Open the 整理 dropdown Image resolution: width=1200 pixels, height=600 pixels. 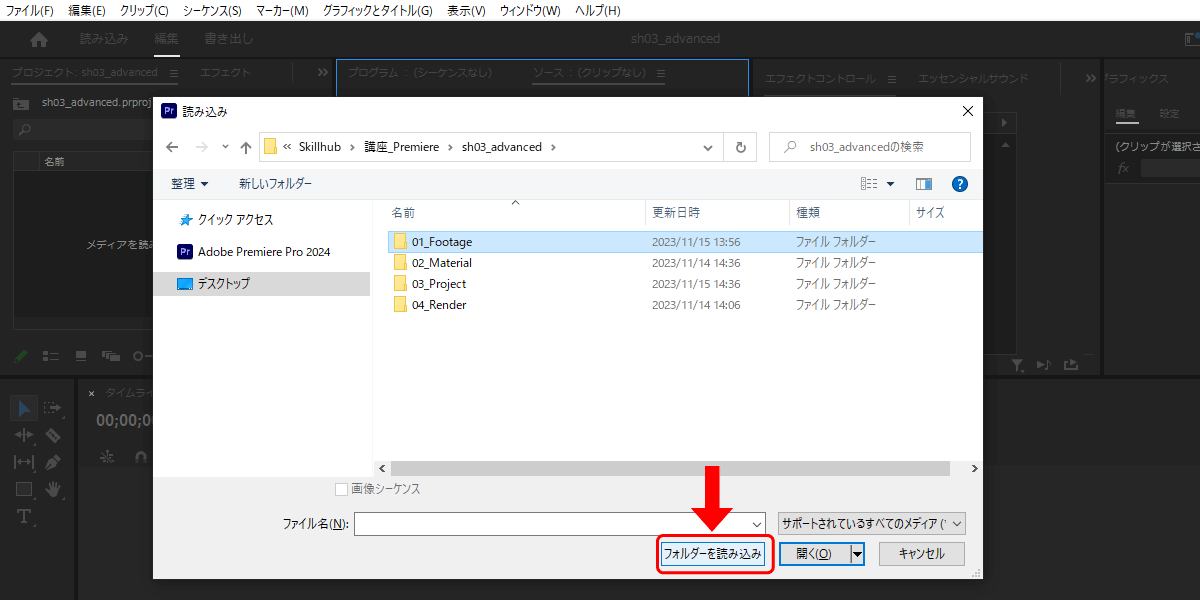pyautogui.click(x=190, y=184)
